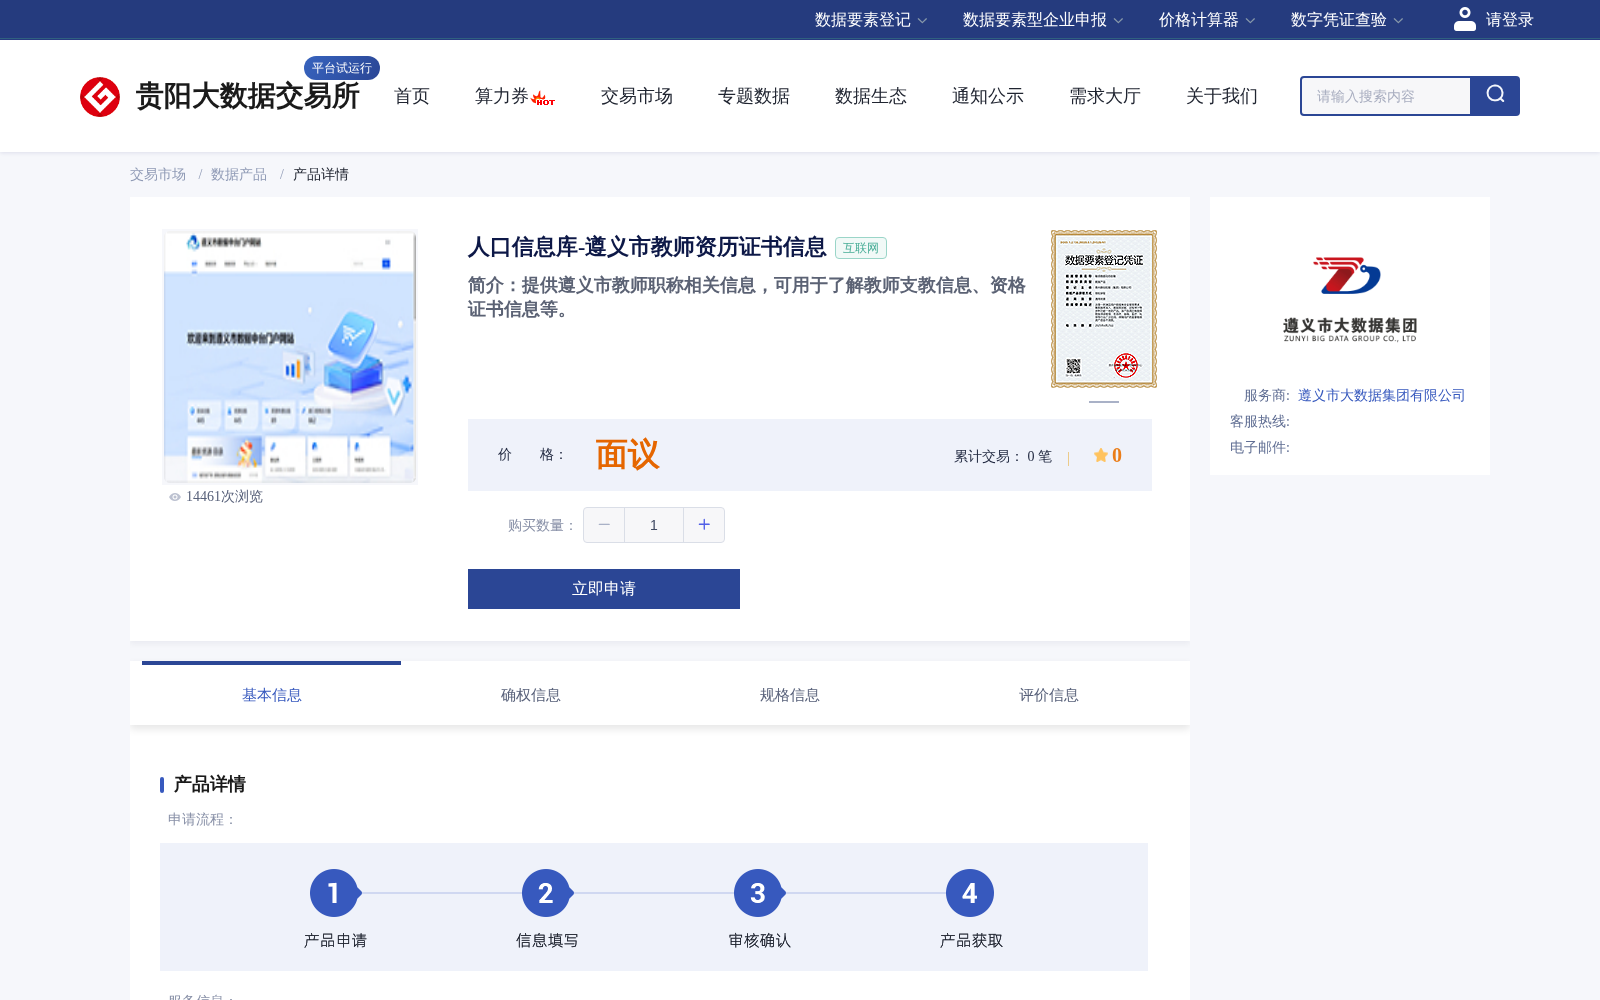Click the carousel indicator under certificate

[1104, 402]
